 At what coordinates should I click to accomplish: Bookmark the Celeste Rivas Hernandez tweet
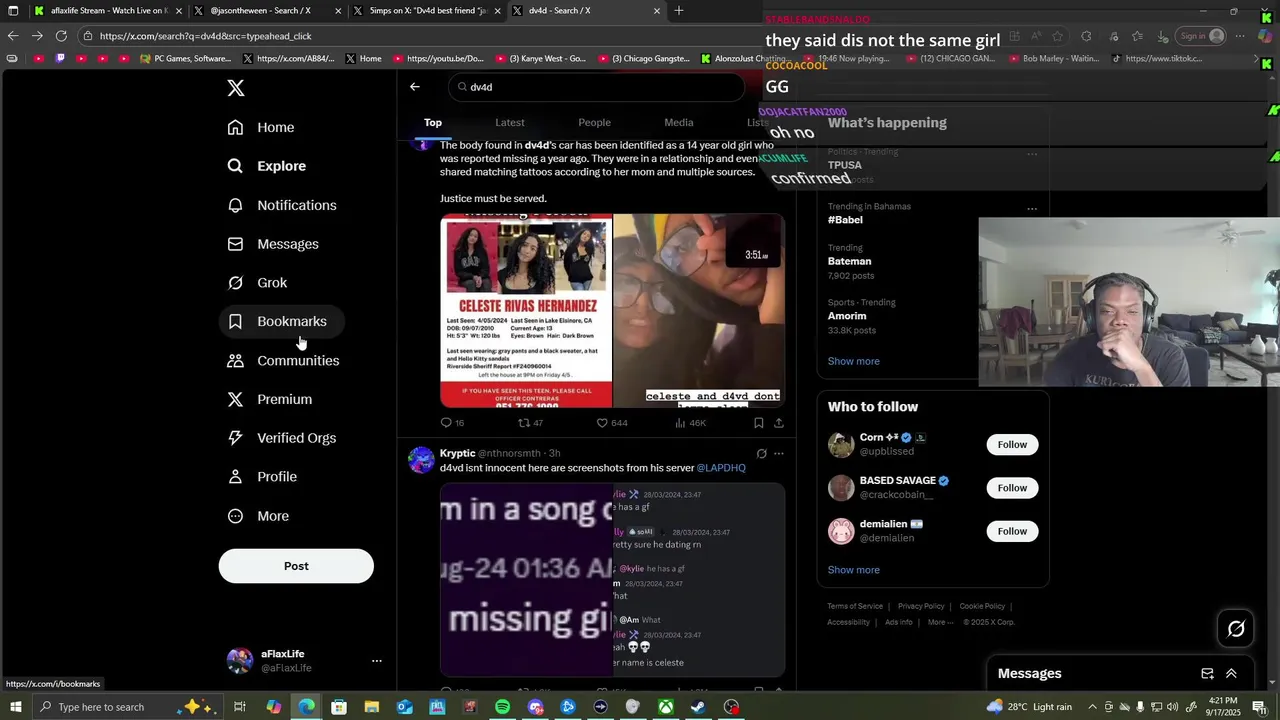click(x=759, y=423)
